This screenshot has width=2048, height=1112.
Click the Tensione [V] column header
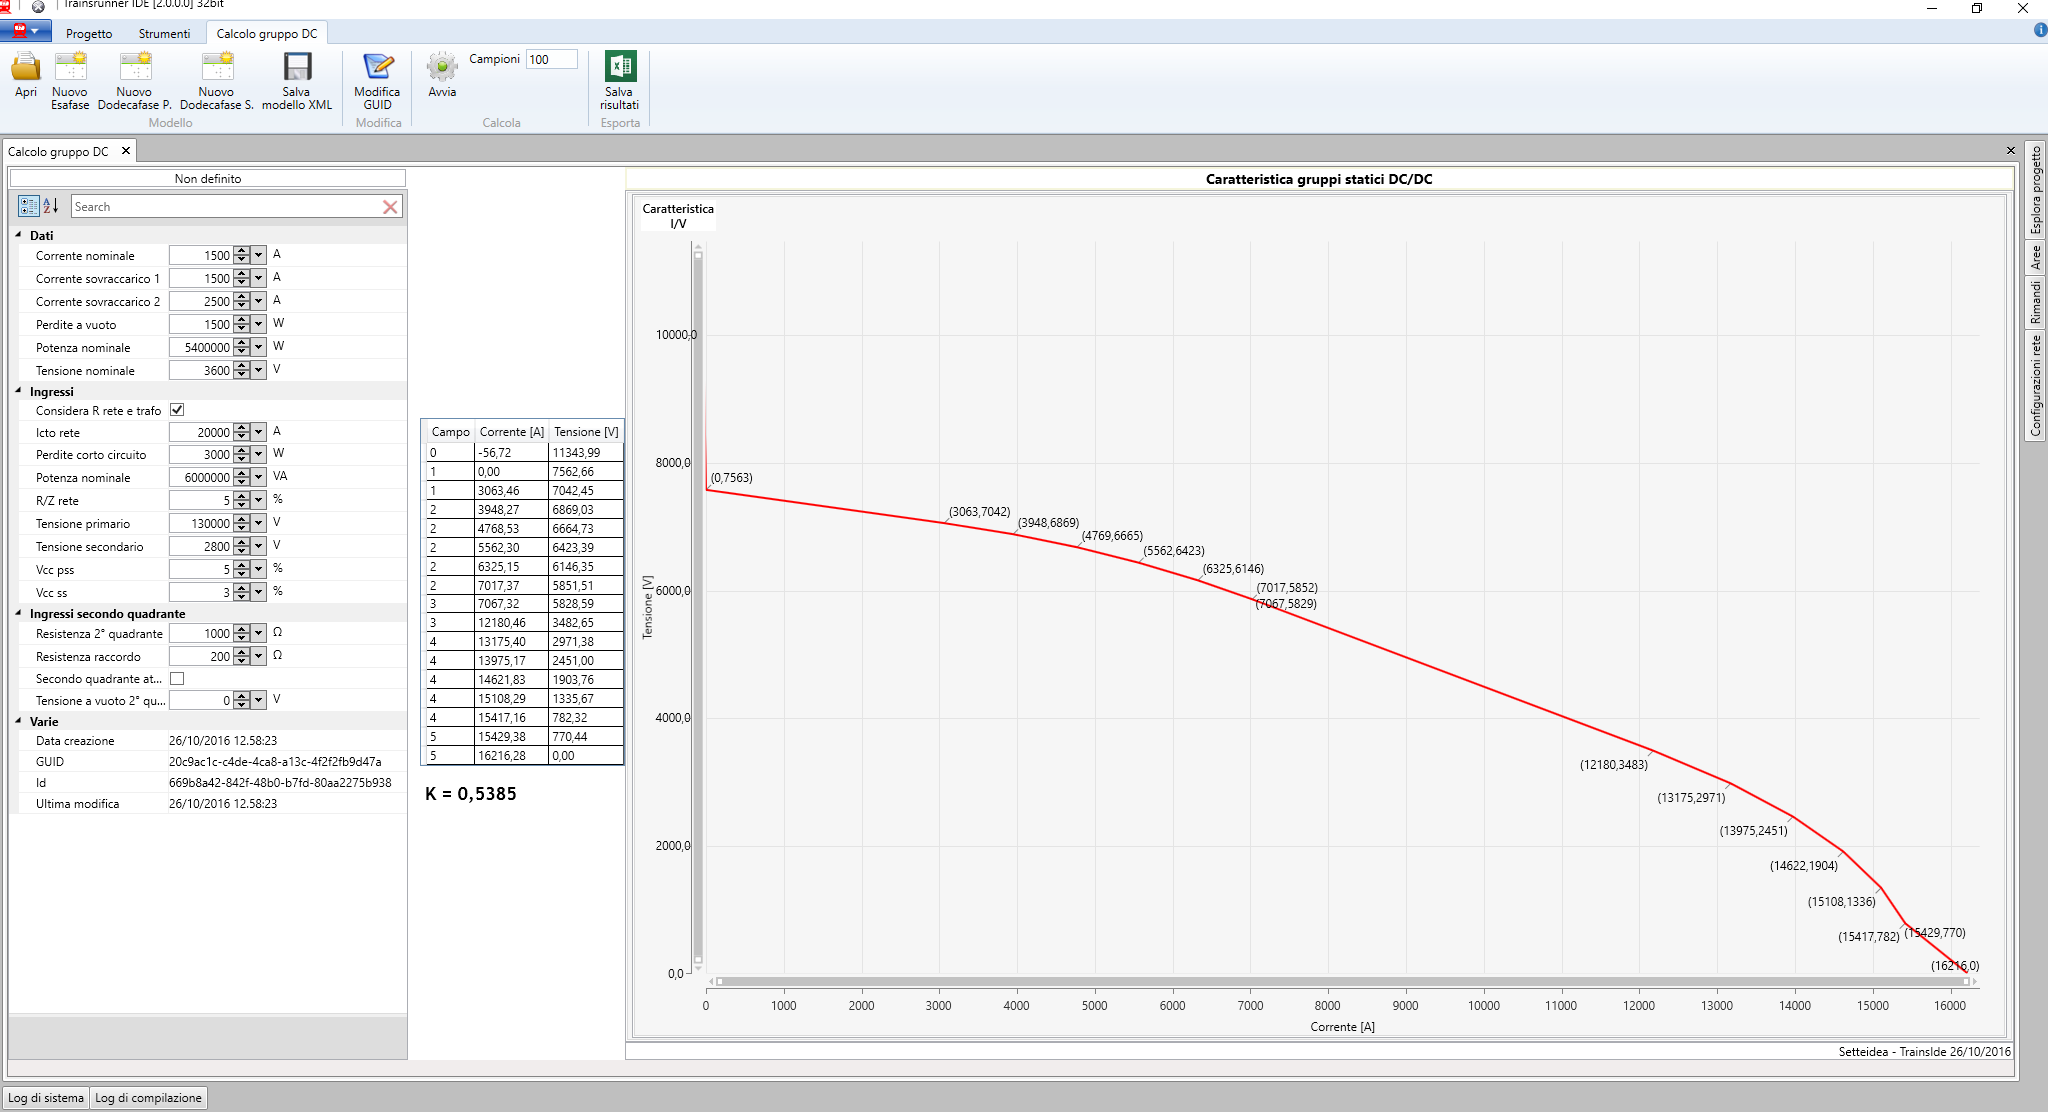coord(586,432)
